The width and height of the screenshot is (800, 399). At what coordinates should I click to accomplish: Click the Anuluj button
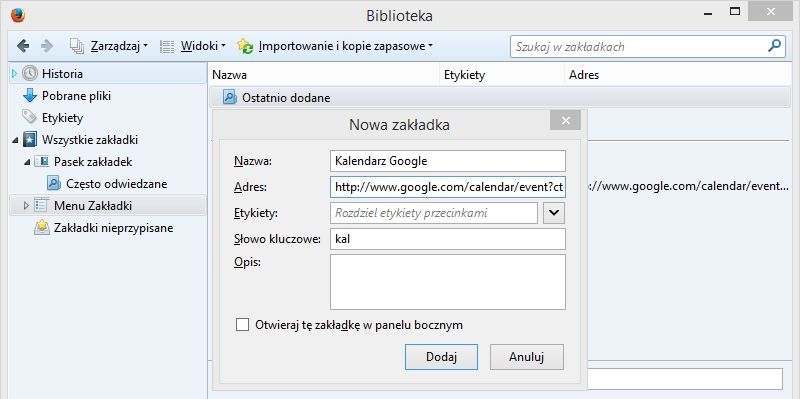[x=527, y=357]
